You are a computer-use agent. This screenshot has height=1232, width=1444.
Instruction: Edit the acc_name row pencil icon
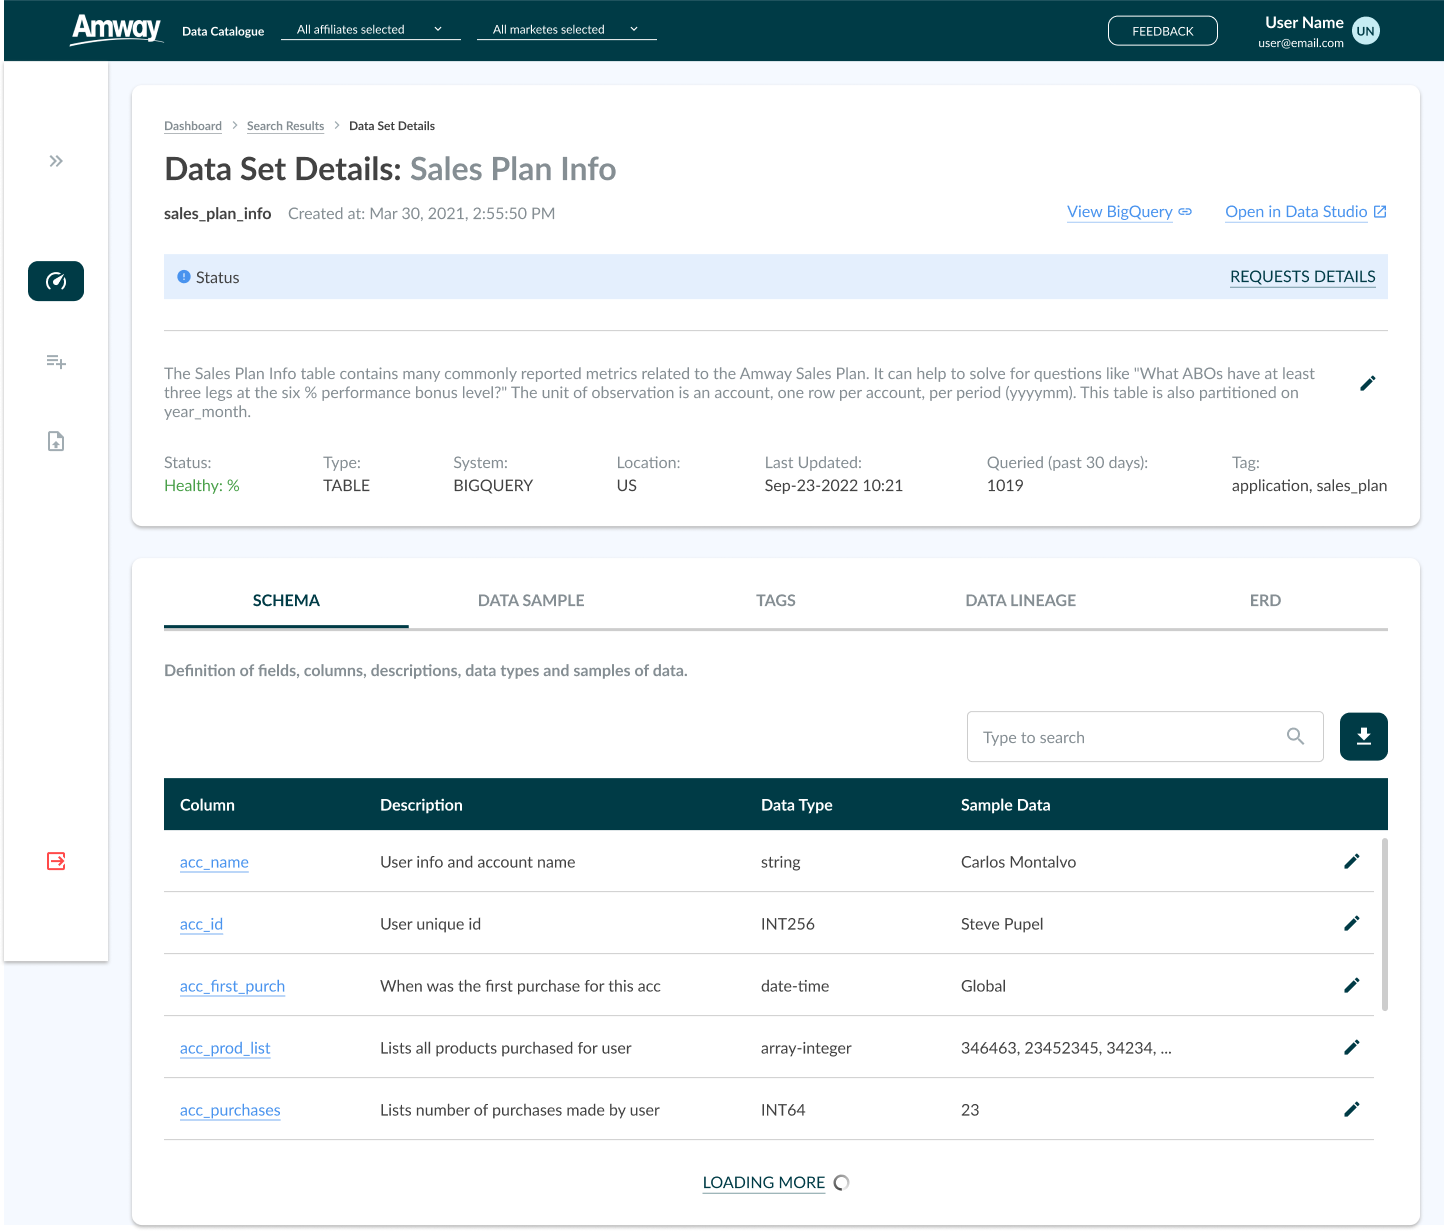coord(1351,861)
